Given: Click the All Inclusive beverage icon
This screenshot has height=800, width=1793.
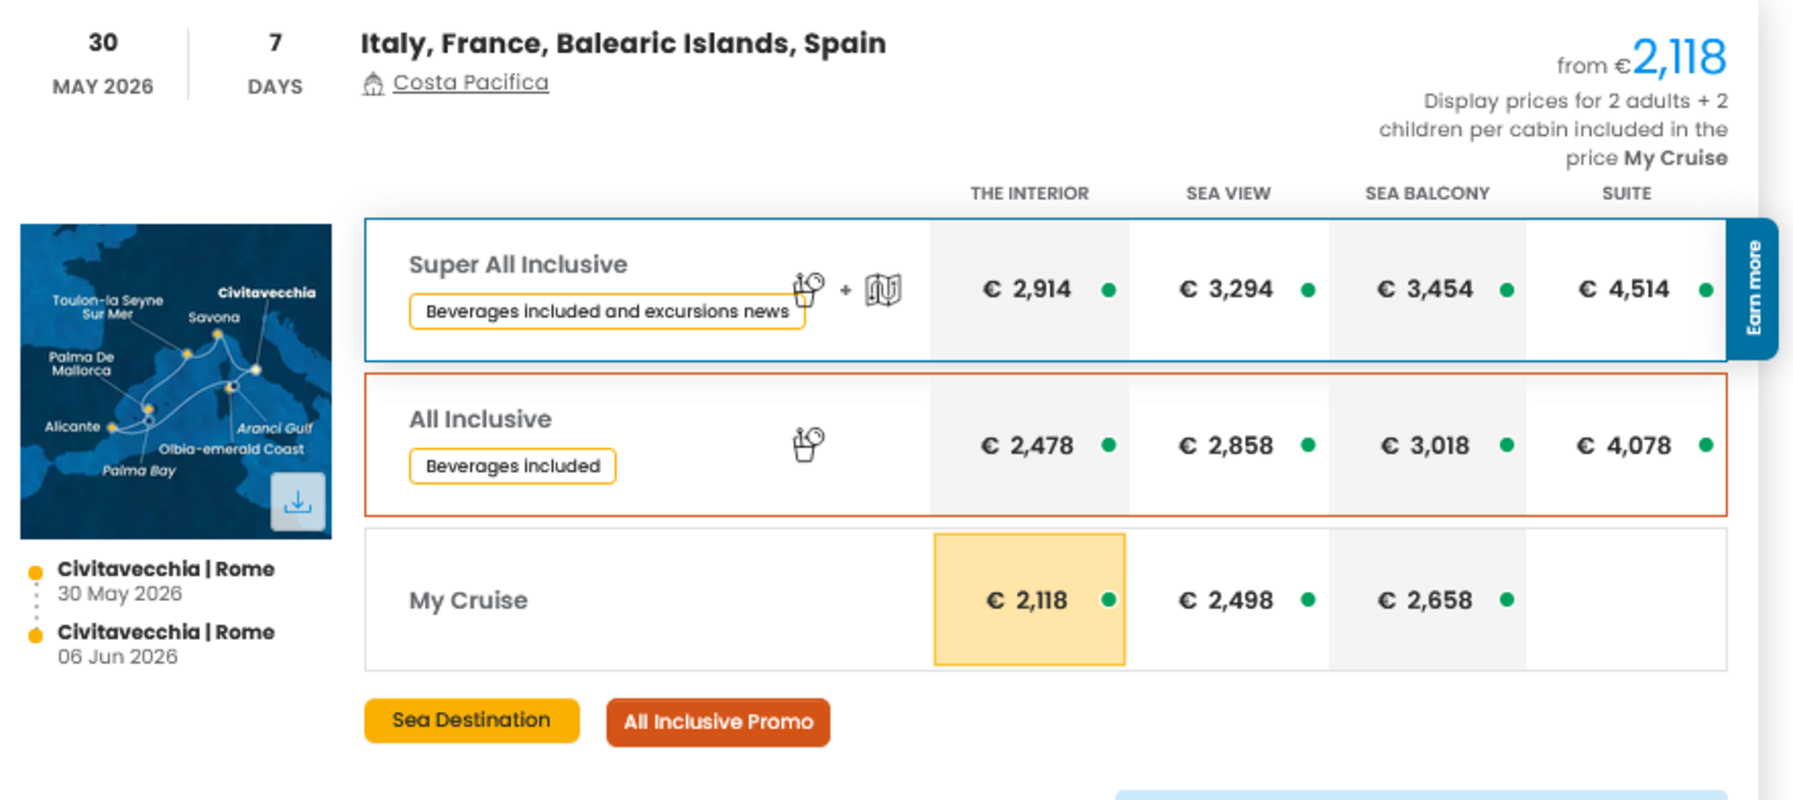Looking at the screenshot, I should [x=808, y=444].
